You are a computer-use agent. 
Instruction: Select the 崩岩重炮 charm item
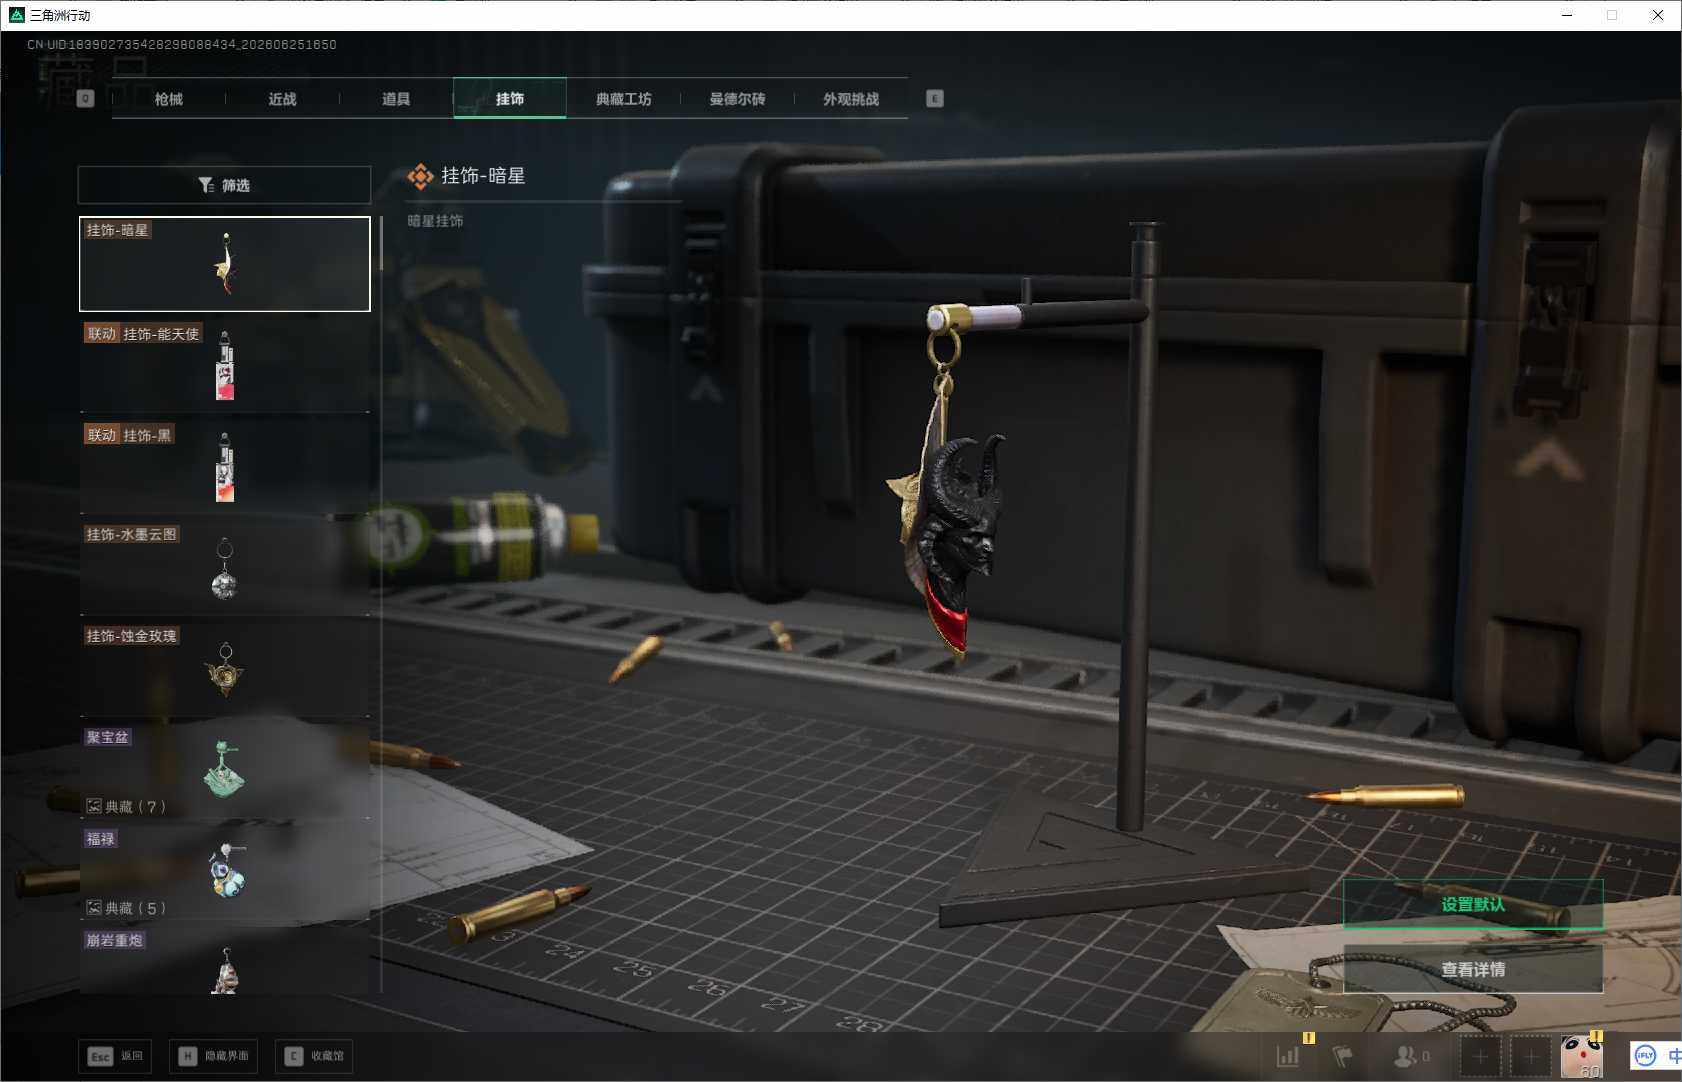(x=225, y=960)
